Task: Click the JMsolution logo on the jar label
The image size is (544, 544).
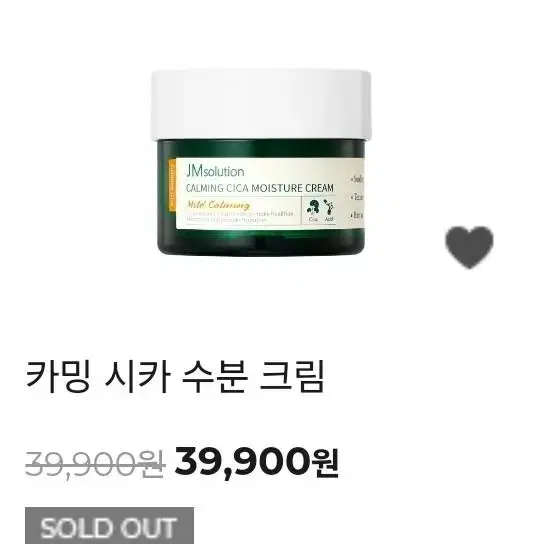Action: (x=215, y=171)
